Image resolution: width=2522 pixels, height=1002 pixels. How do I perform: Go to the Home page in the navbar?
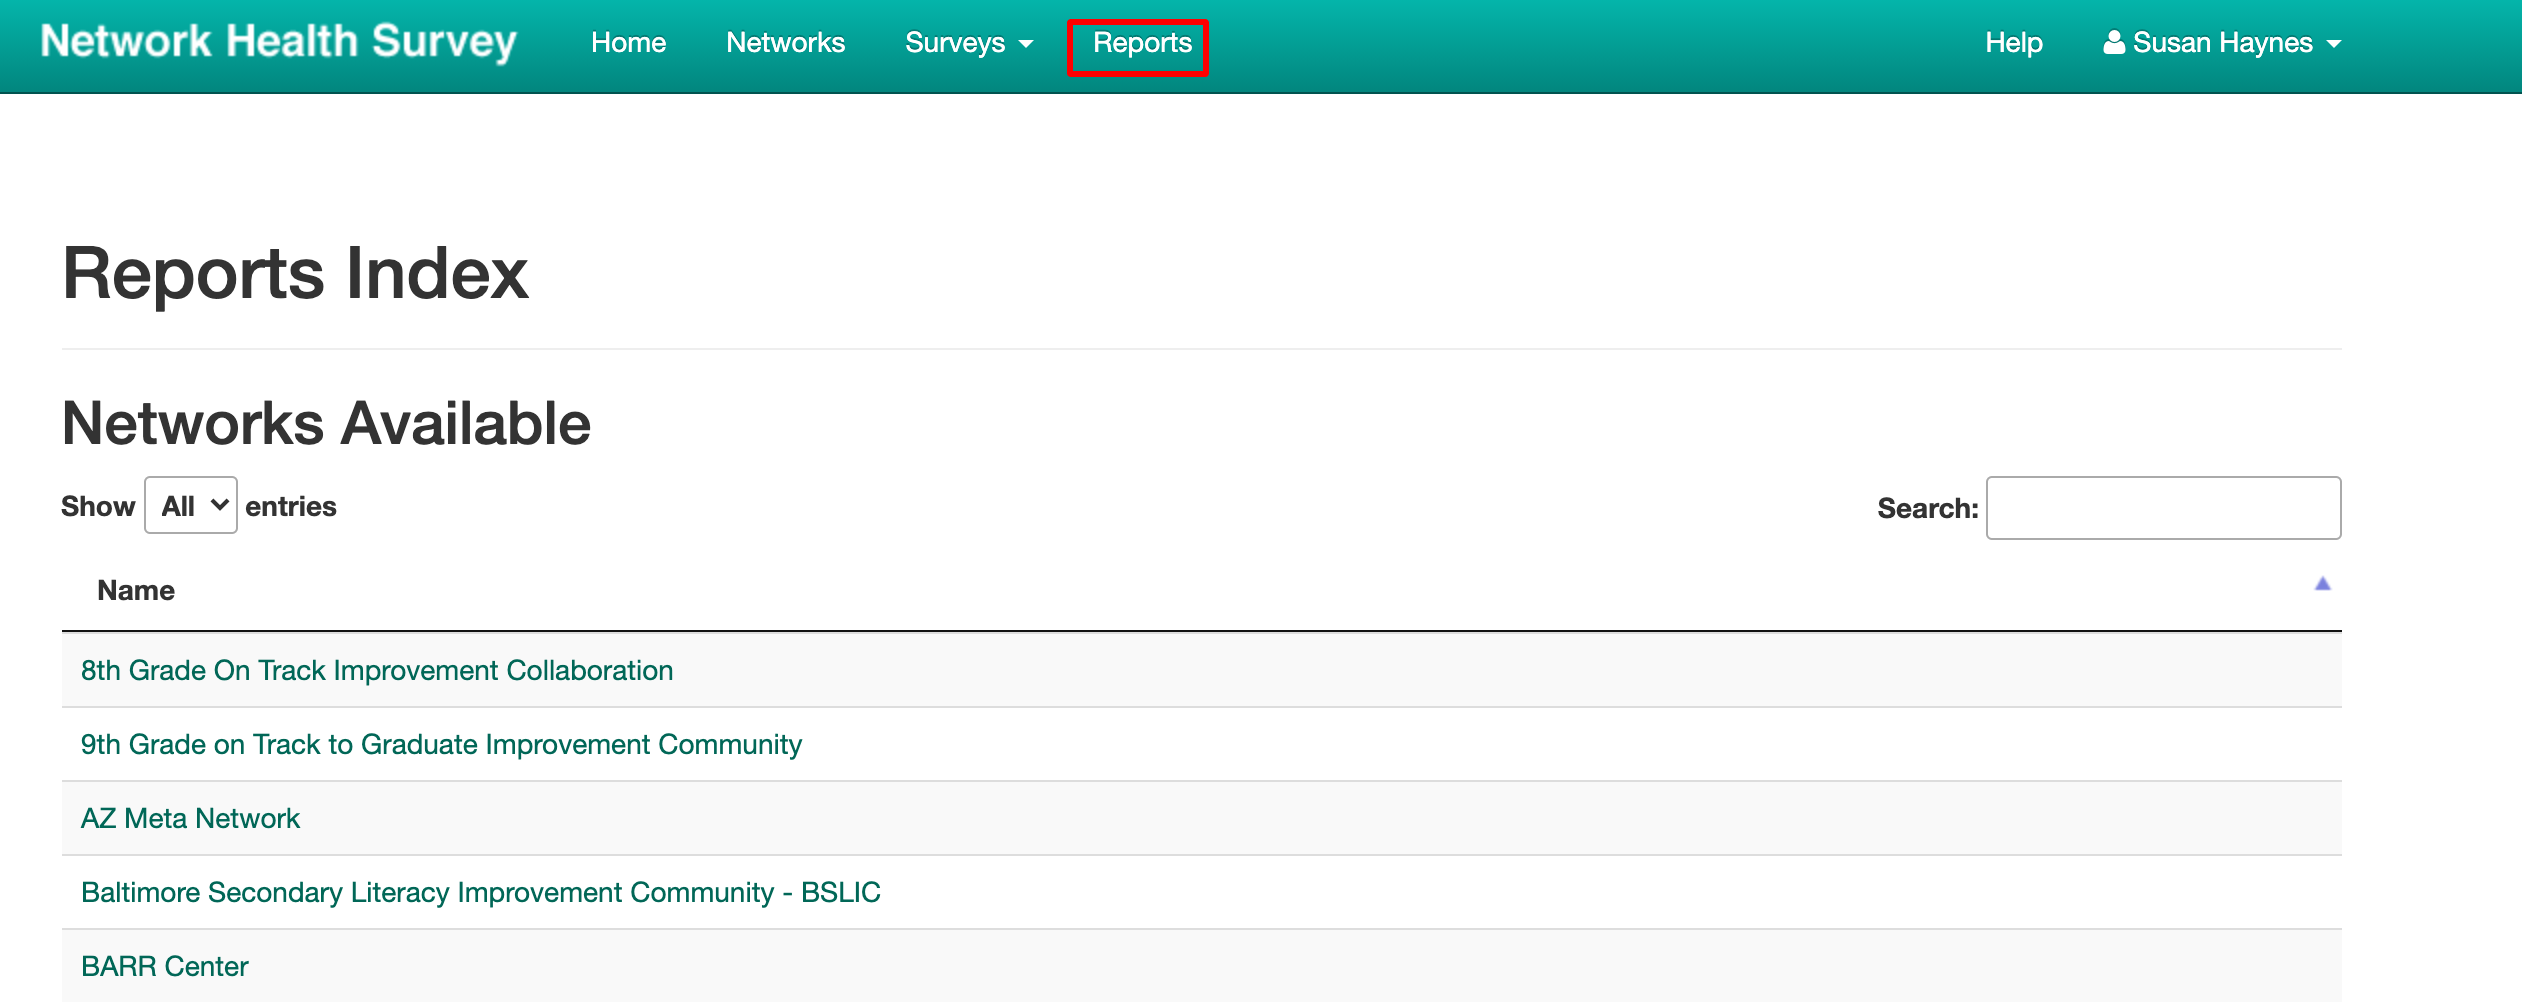[628, 43]
